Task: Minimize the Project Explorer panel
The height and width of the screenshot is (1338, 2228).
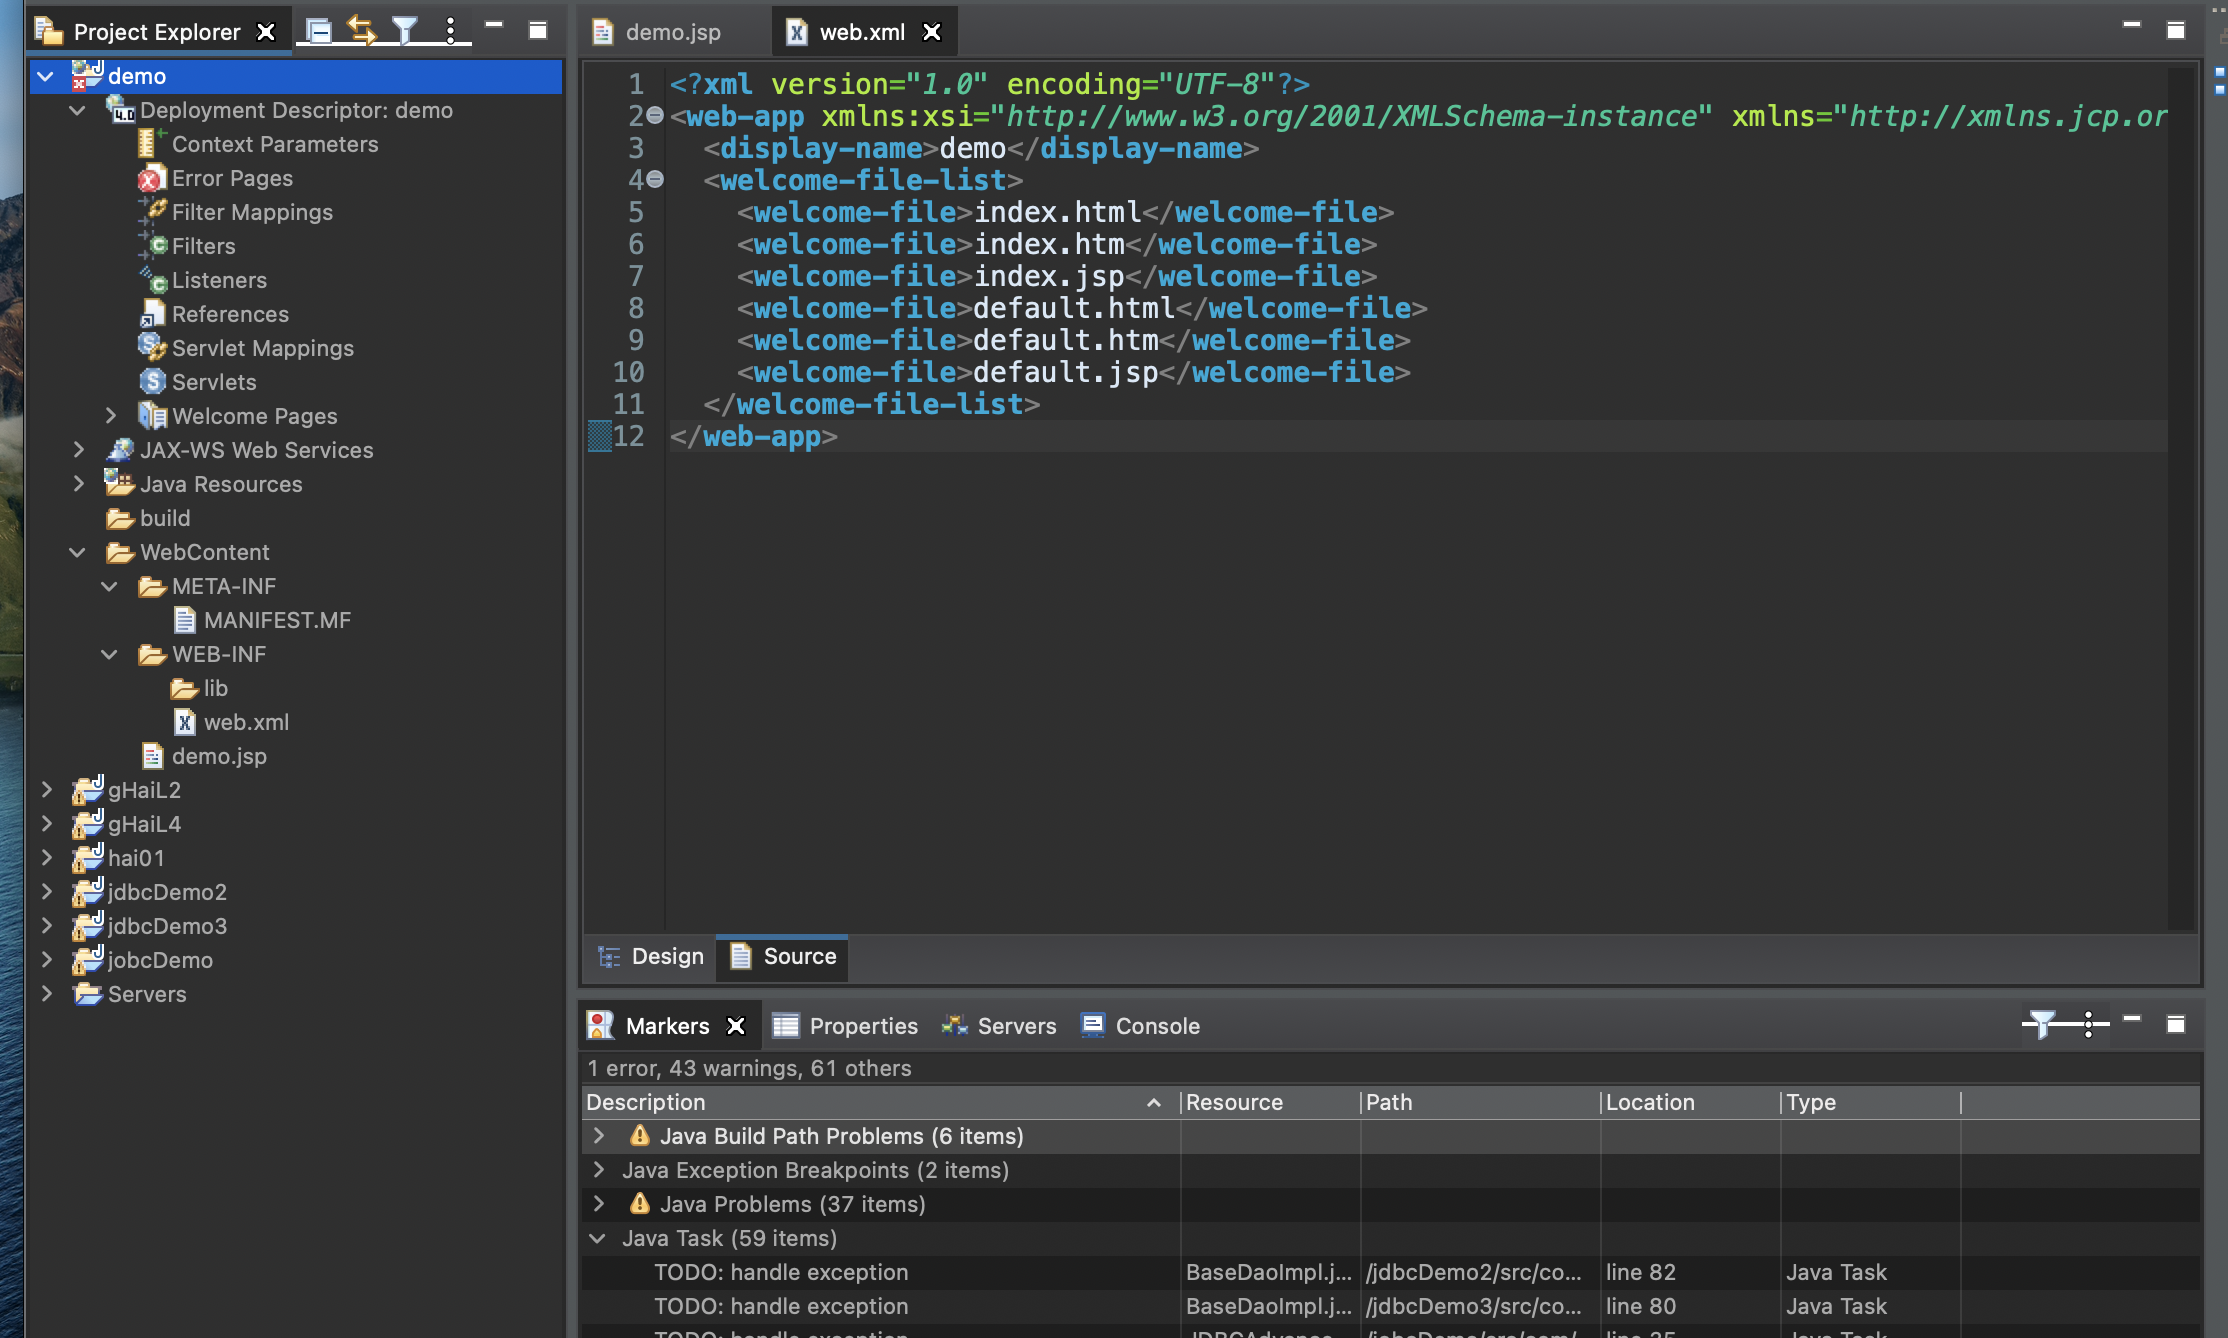Action: pos(494,26)
